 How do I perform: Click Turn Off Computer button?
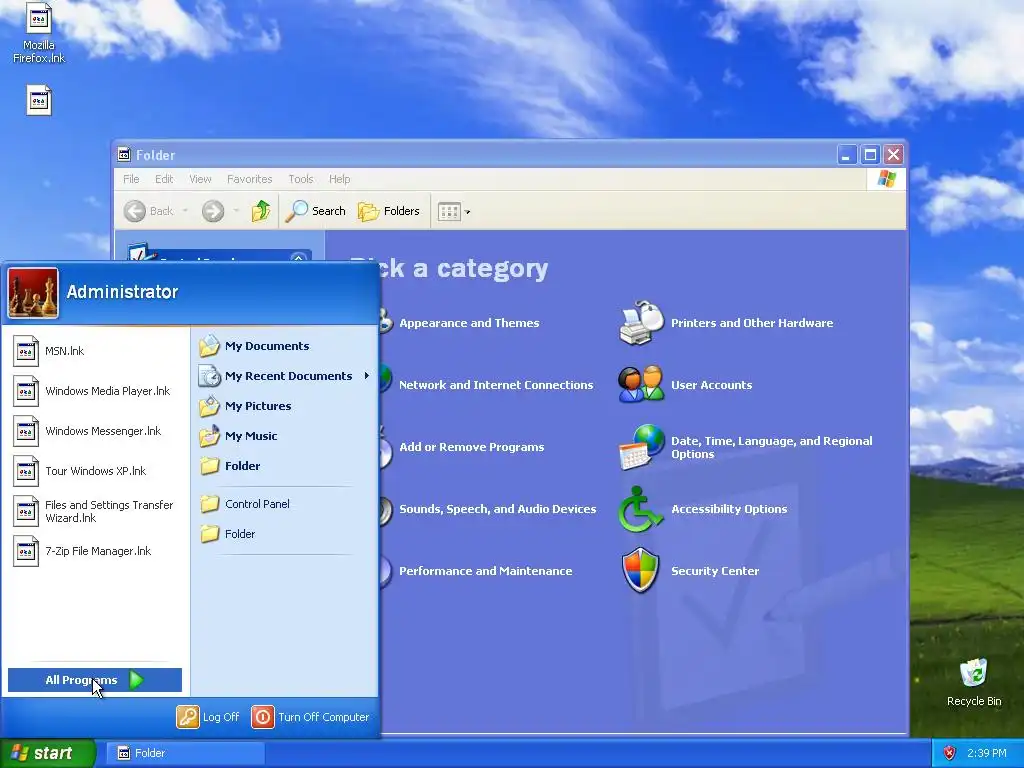tap(311, 717)
